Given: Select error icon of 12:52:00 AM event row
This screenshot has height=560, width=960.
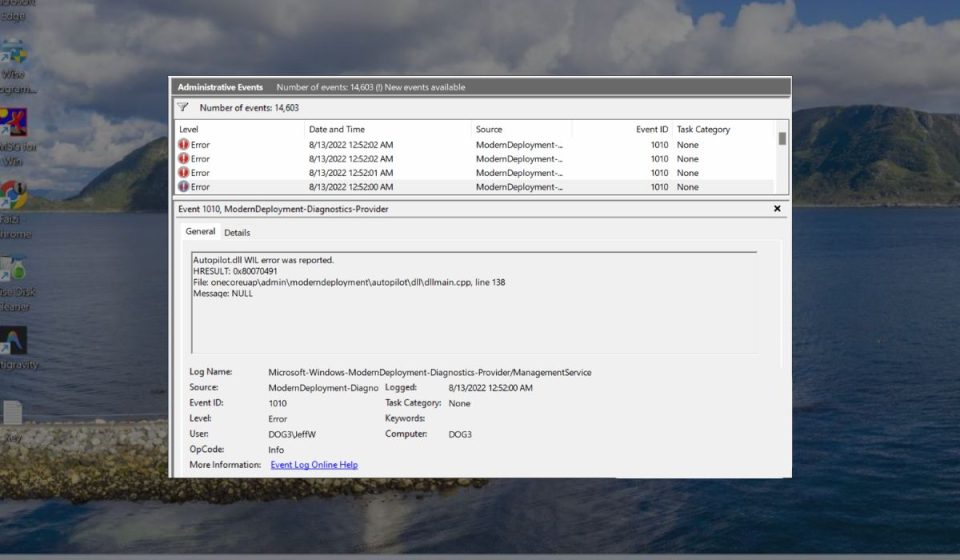Looking at the screenshot, I should (x=183, y=187).
